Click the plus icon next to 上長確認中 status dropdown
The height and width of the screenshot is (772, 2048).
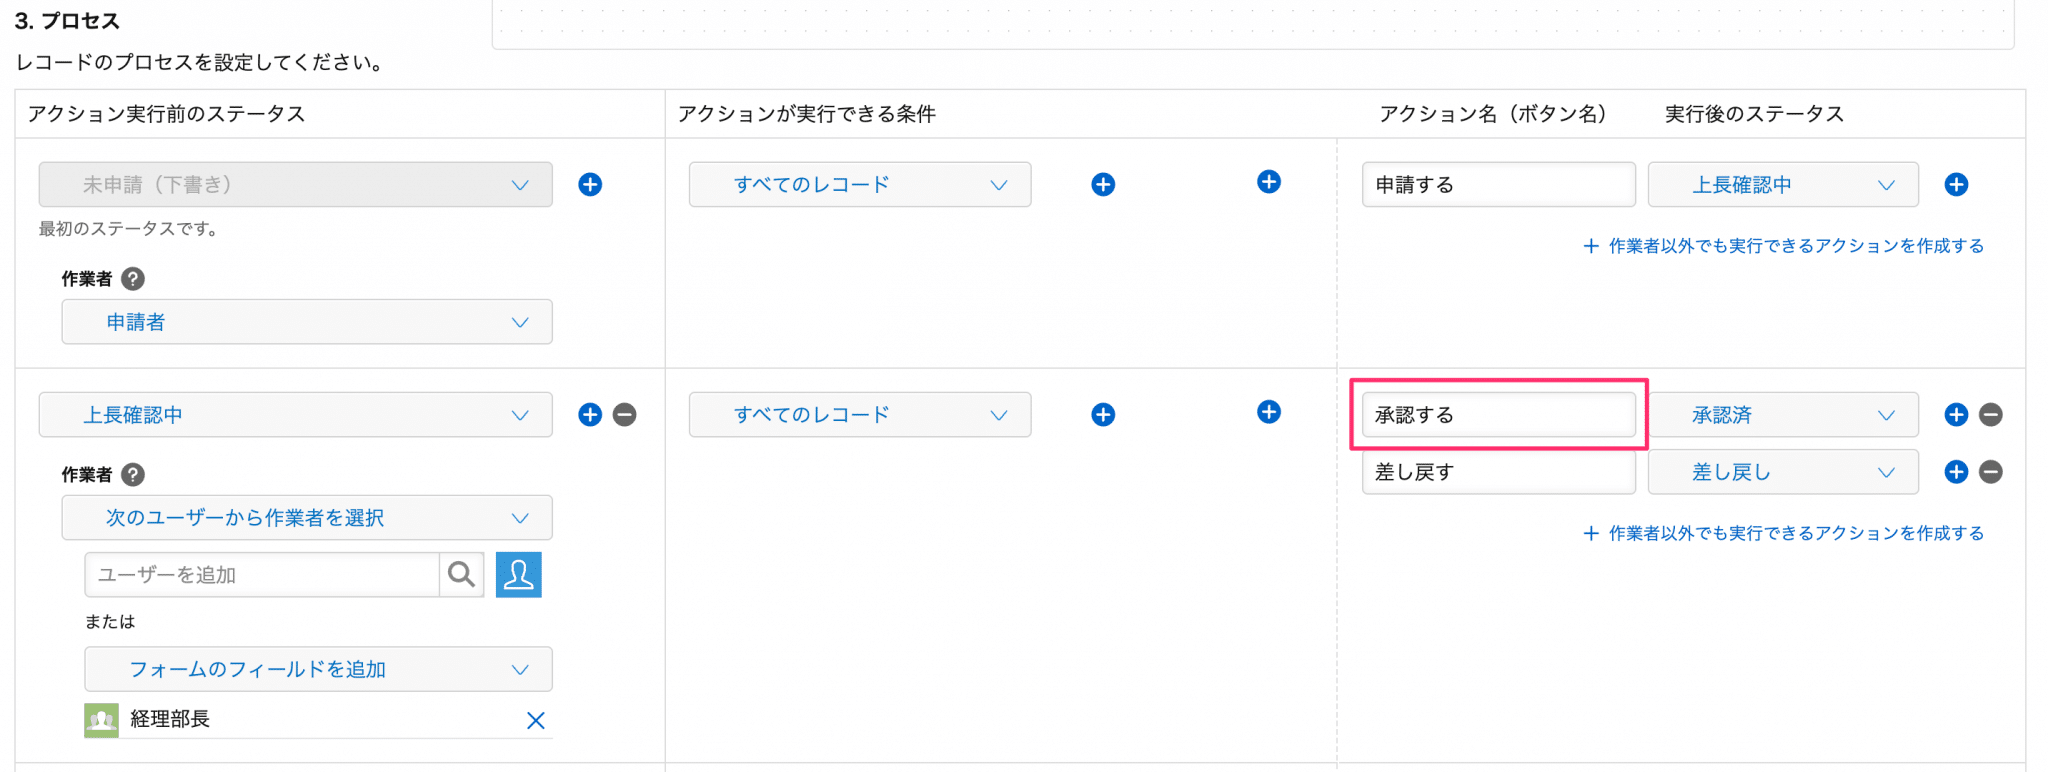[590, 414]
